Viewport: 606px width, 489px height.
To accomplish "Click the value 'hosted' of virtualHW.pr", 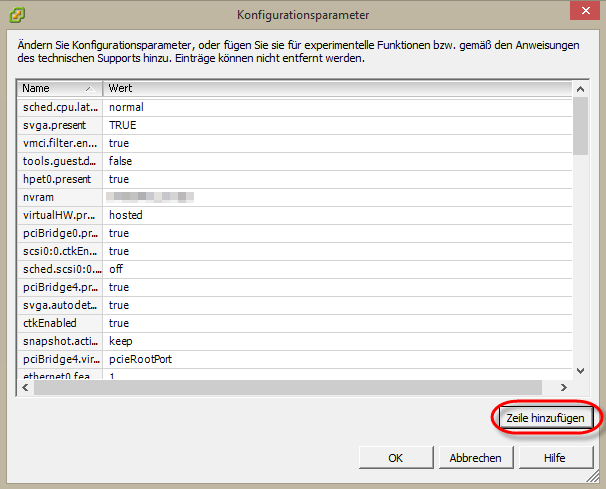I will (126, 215).
